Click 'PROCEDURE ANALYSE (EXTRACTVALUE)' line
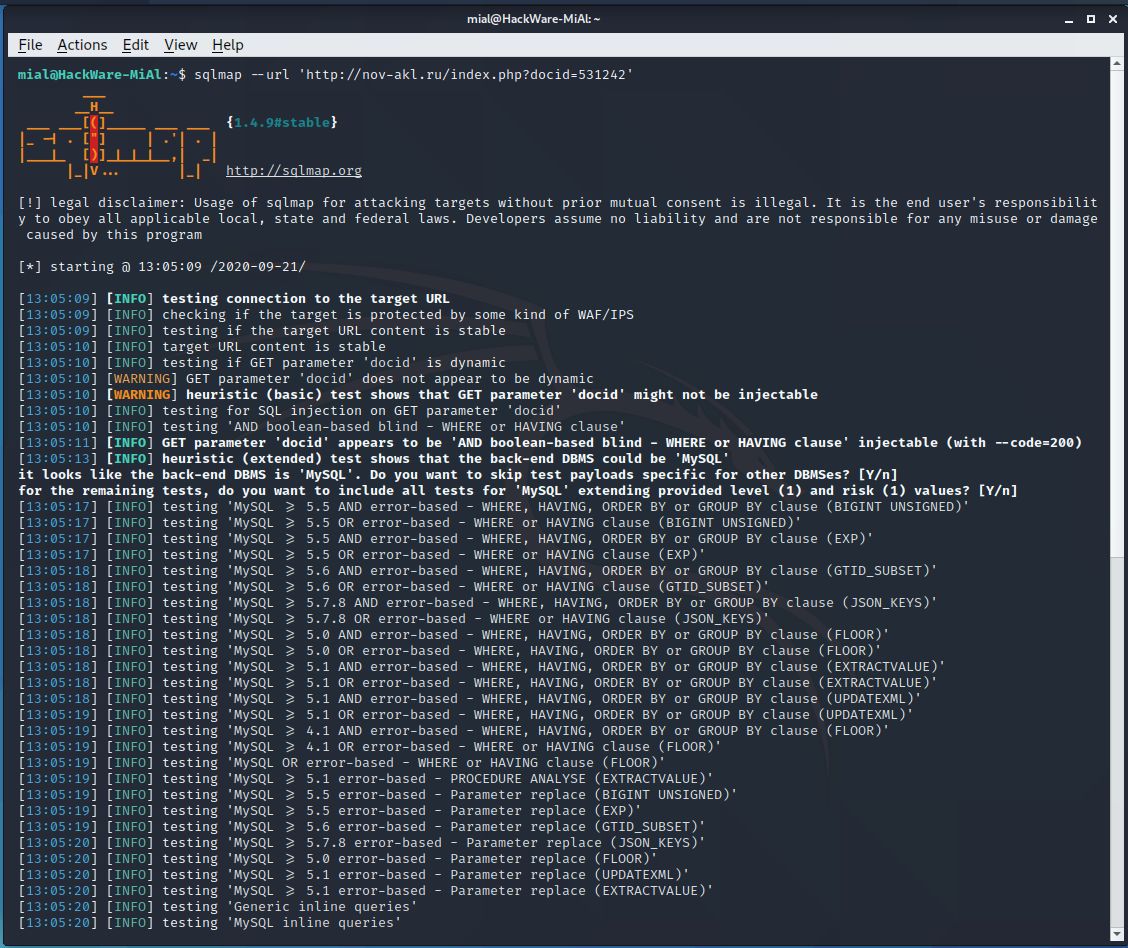The width and height of the screenshot is (1128, 948). tap(365, 778)
